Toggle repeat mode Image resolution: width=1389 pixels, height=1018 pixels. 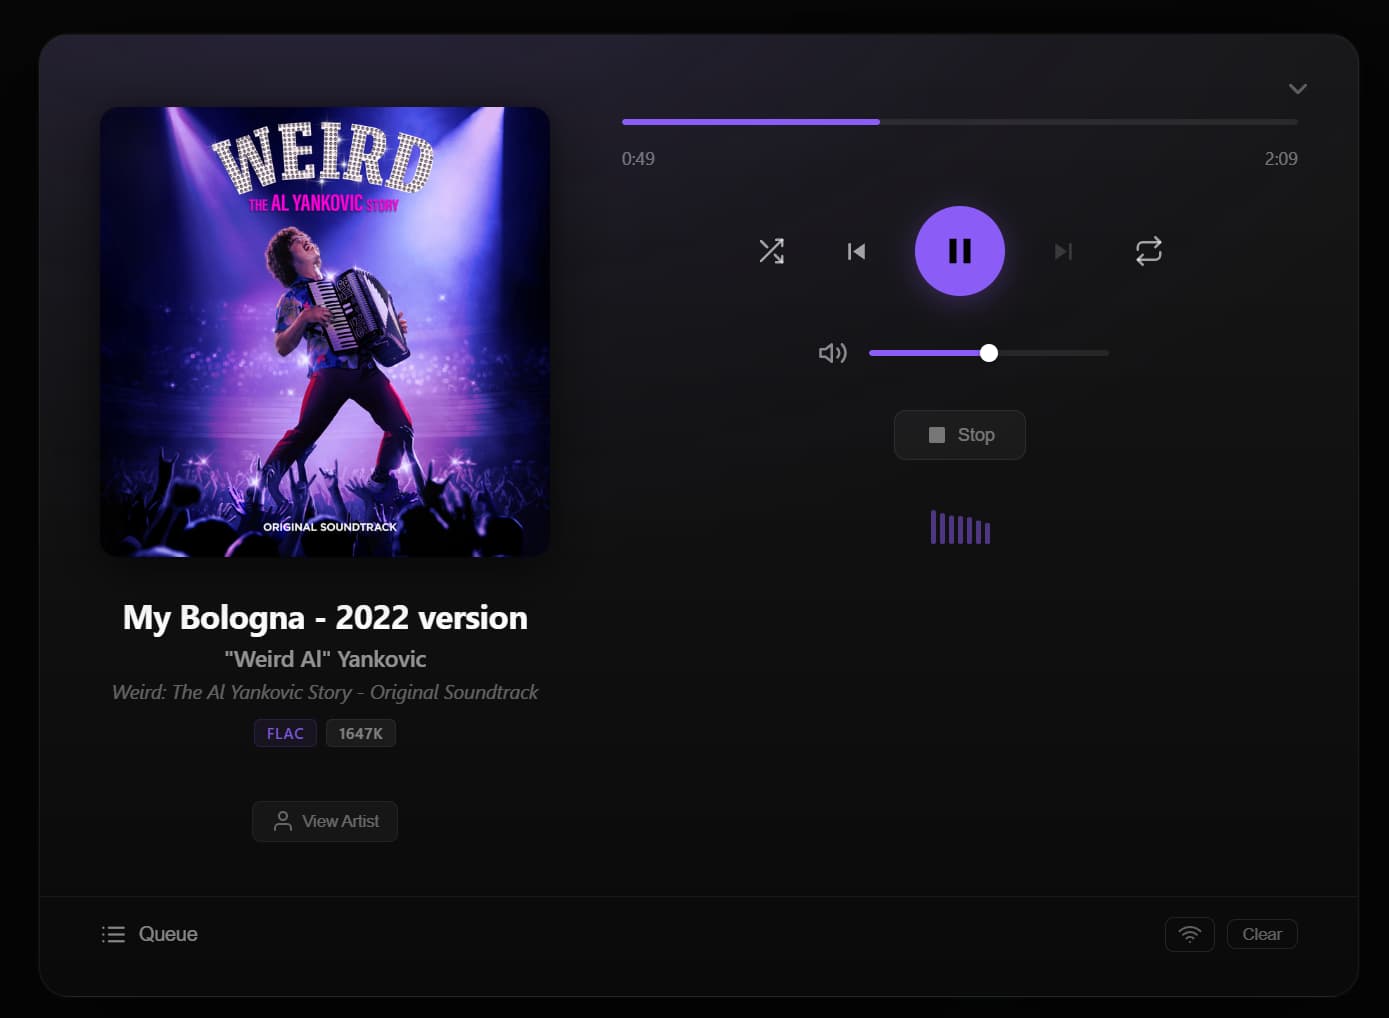pyautogui.click(x=1149, y=251)
